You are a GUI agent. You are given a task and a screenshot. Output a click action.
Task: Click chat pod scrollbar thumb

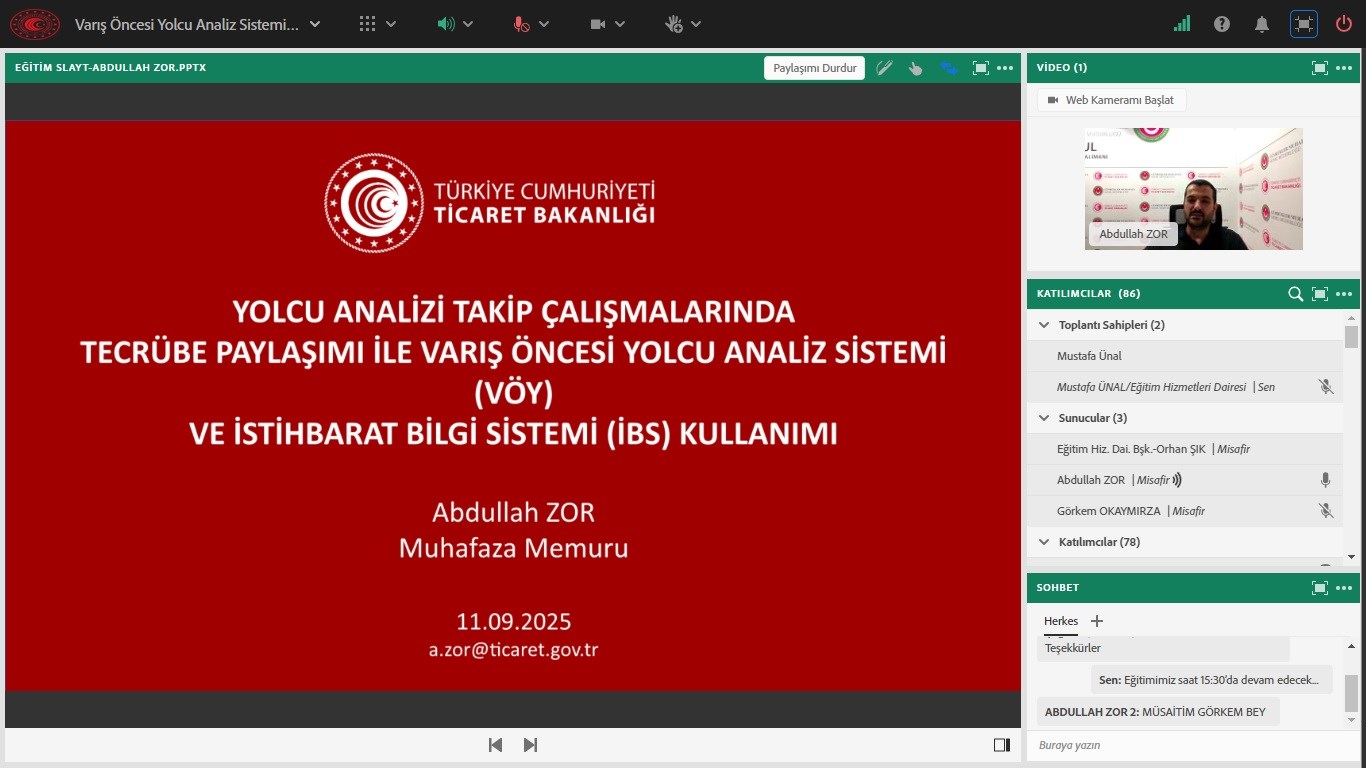pyautogui.click(x=1351, y=693)
